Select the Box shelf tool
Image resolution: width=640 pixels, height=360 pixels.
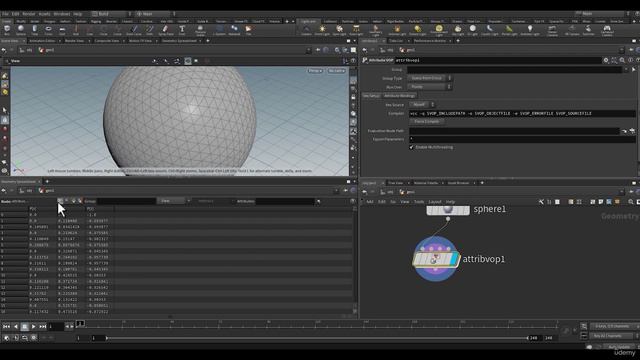[7, 30]
